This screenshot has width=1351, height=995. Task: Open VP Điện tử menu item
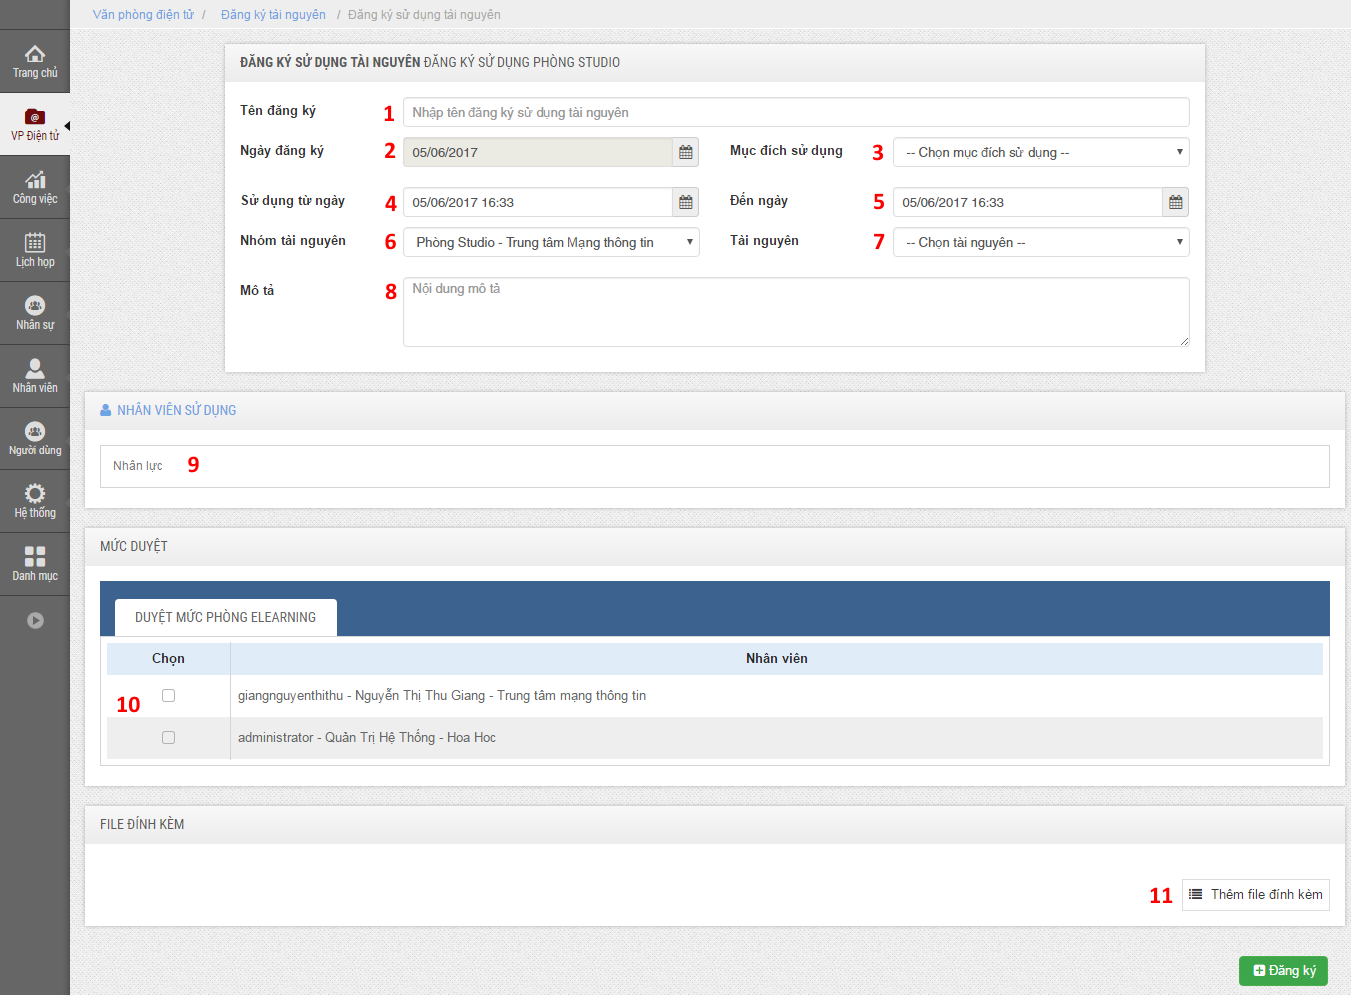pyautogui.click(x=35, y=124)
